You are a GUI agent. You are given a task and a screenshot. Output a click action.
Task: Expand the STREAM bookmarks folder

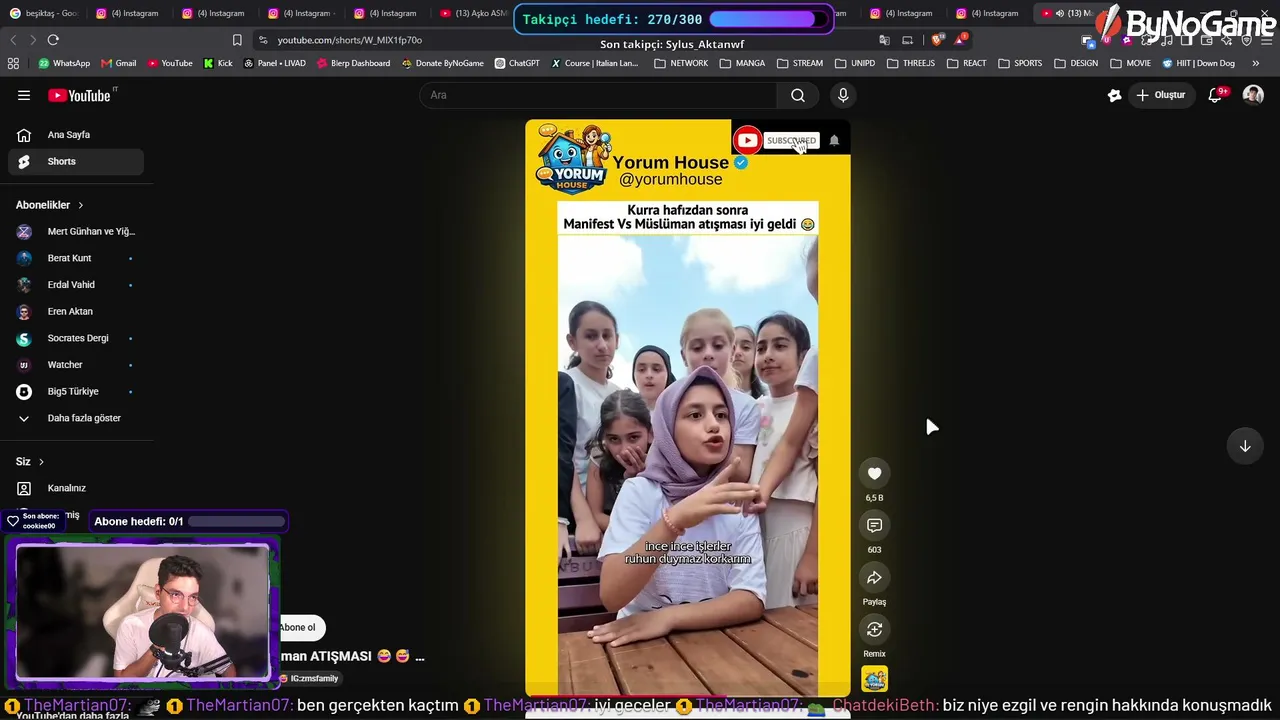[800, 63]
